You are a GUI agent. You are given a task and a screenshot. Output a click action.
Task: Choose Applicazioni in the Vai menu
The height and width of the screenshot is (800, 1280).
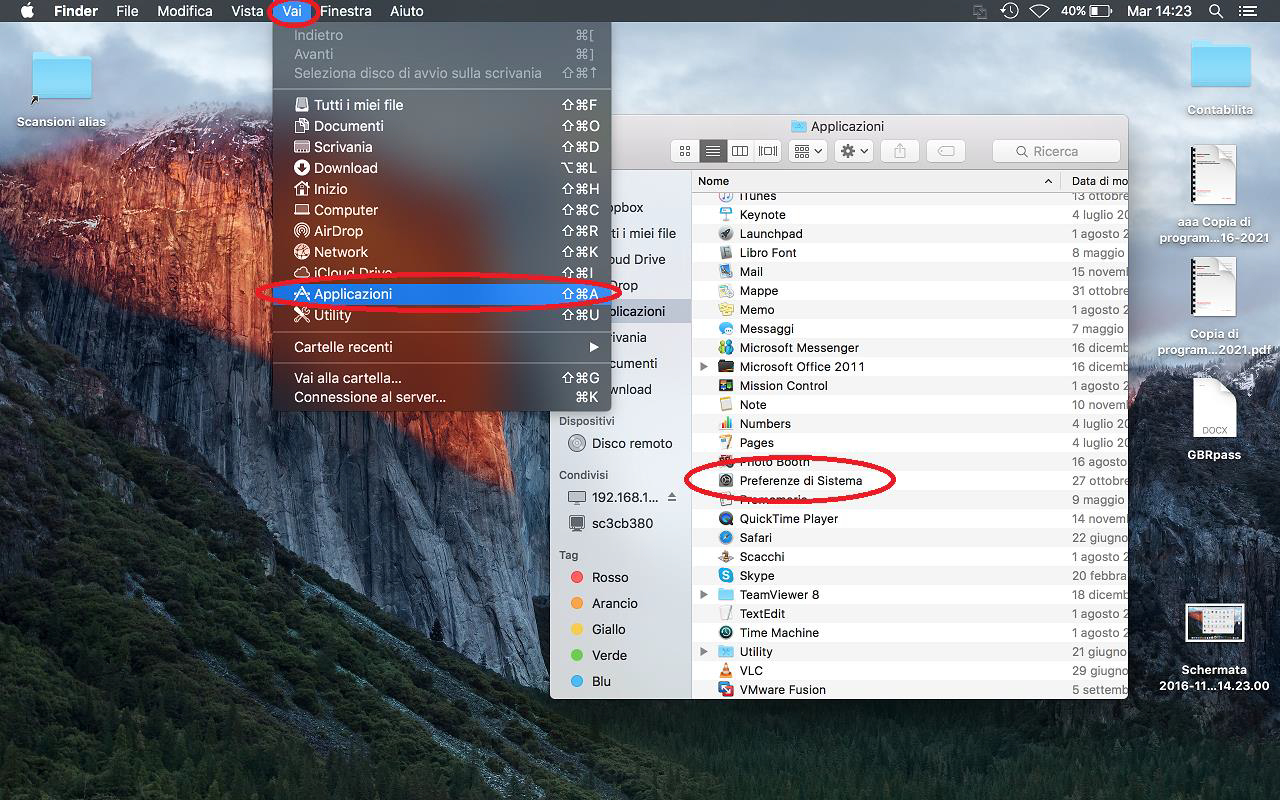point(441,294)
